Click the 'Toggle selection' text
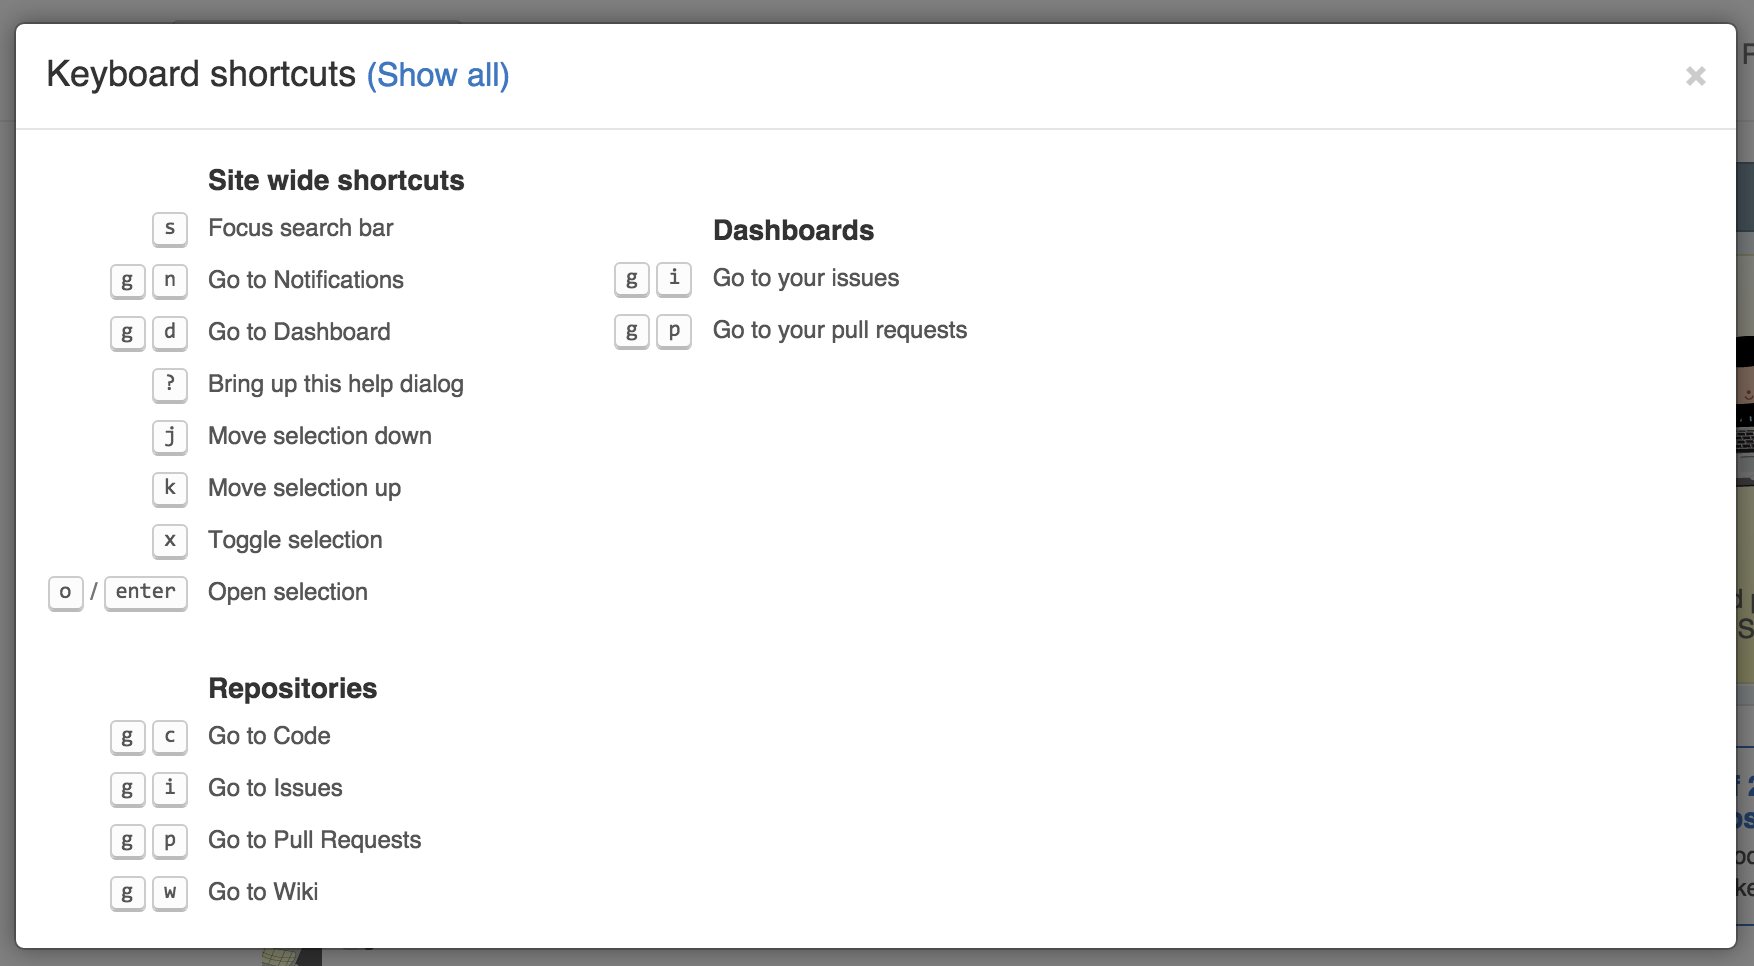Image resolution: width=1754 pixels, height=966 pixels. pos(295,540)
